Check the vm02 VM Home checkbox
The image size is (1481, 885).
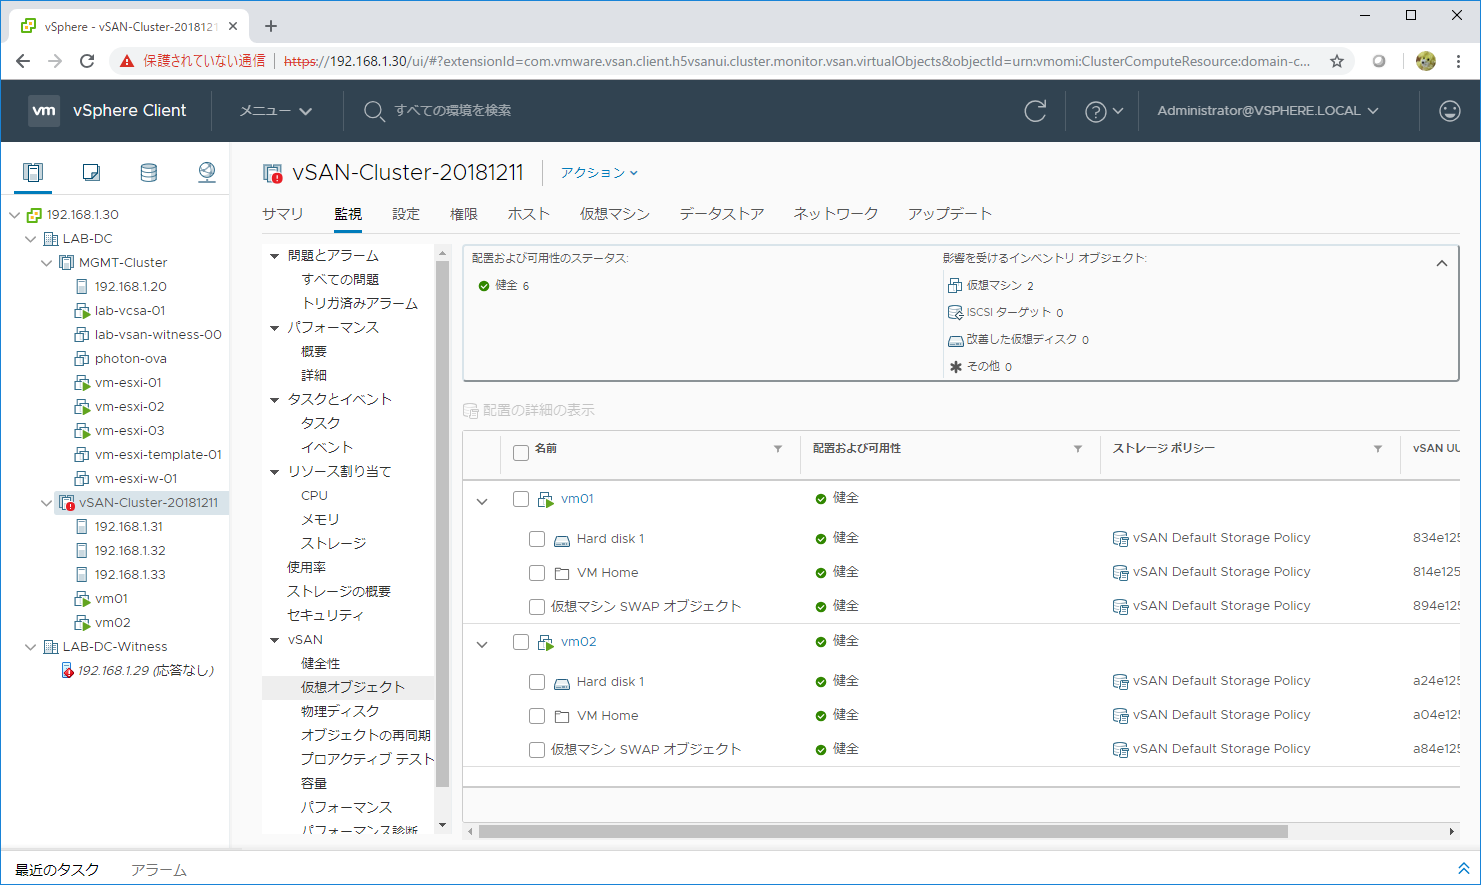[x=537, y=716]
